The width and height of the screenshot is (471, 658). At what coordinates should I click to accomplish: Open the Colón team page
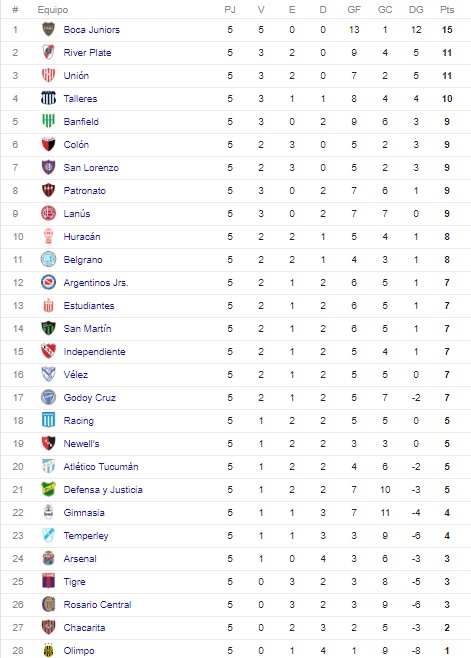coord(76,145)
